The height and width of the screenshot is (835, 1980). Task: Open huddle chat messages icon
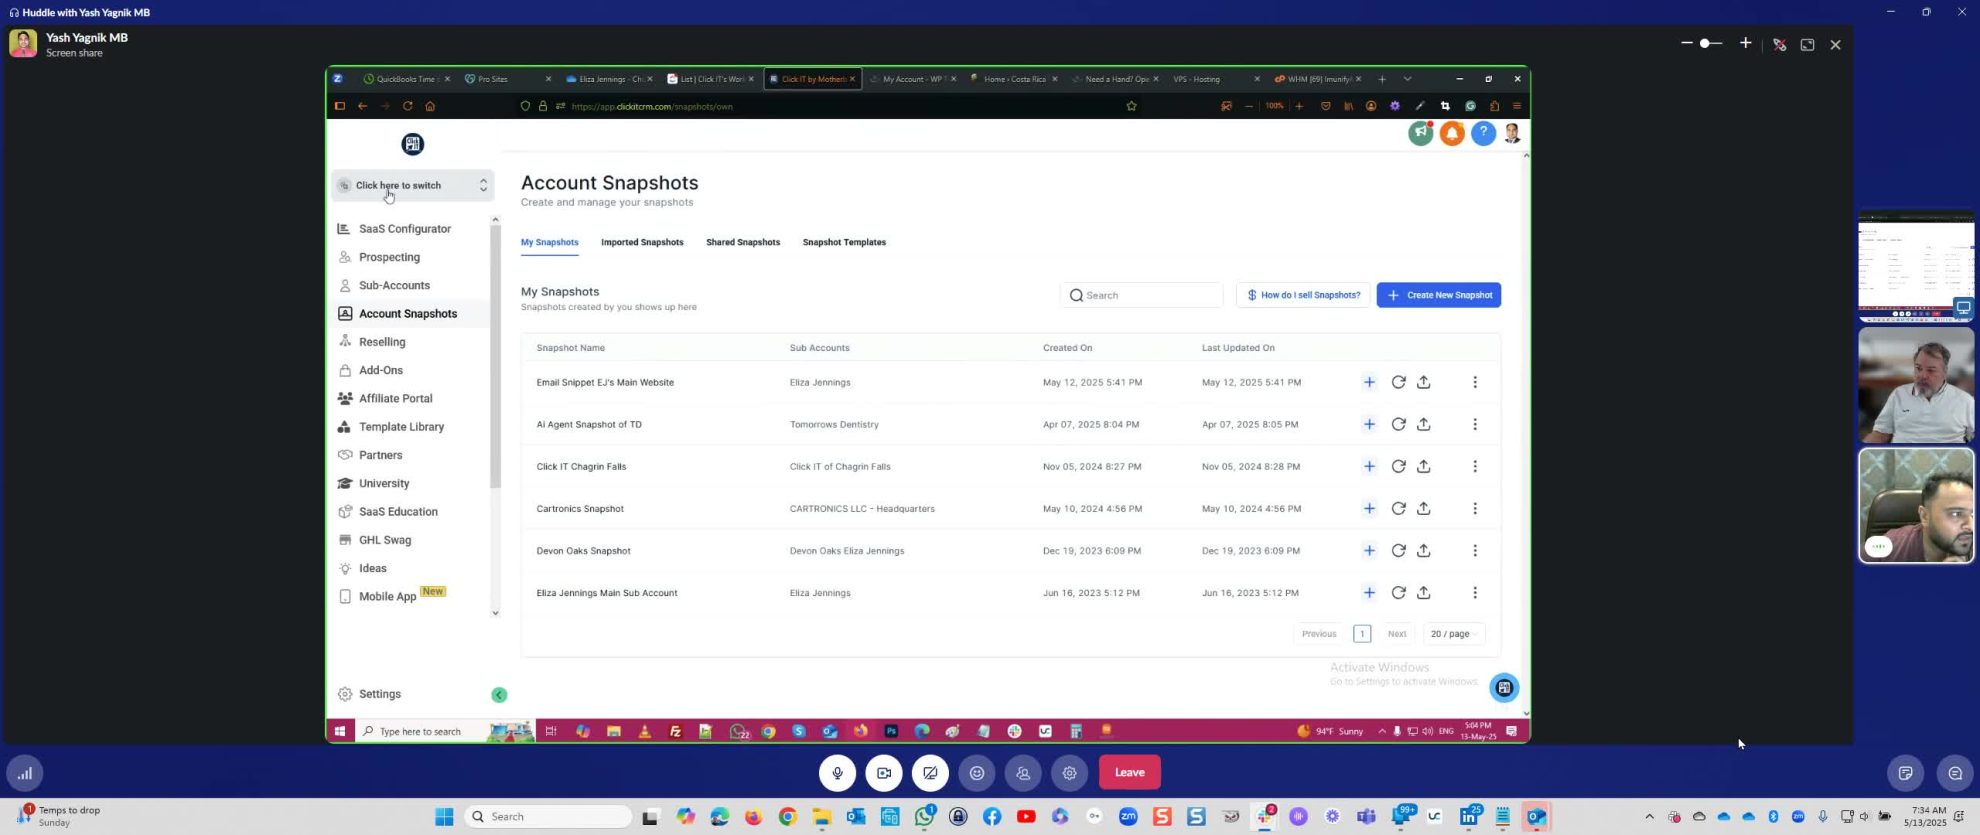coord(1955,773)
